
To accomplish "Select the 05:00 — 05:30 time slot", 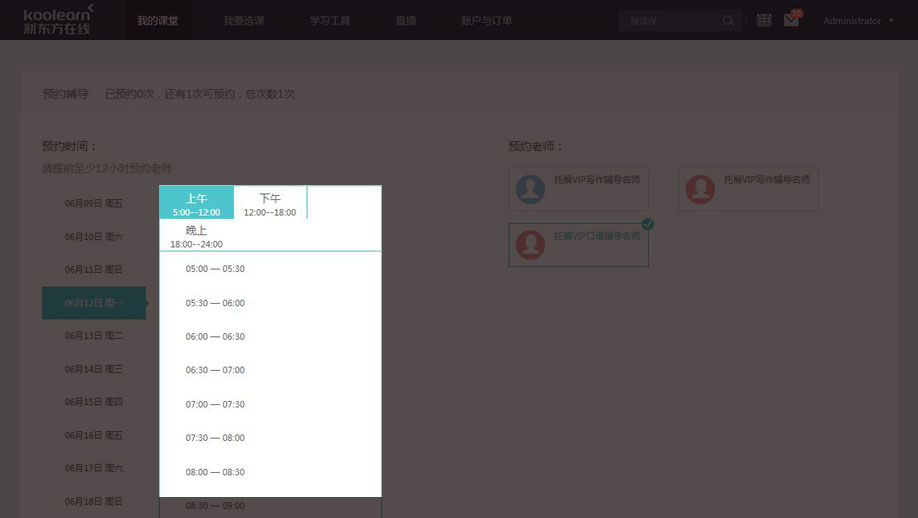I will click(x=215, y=269).
